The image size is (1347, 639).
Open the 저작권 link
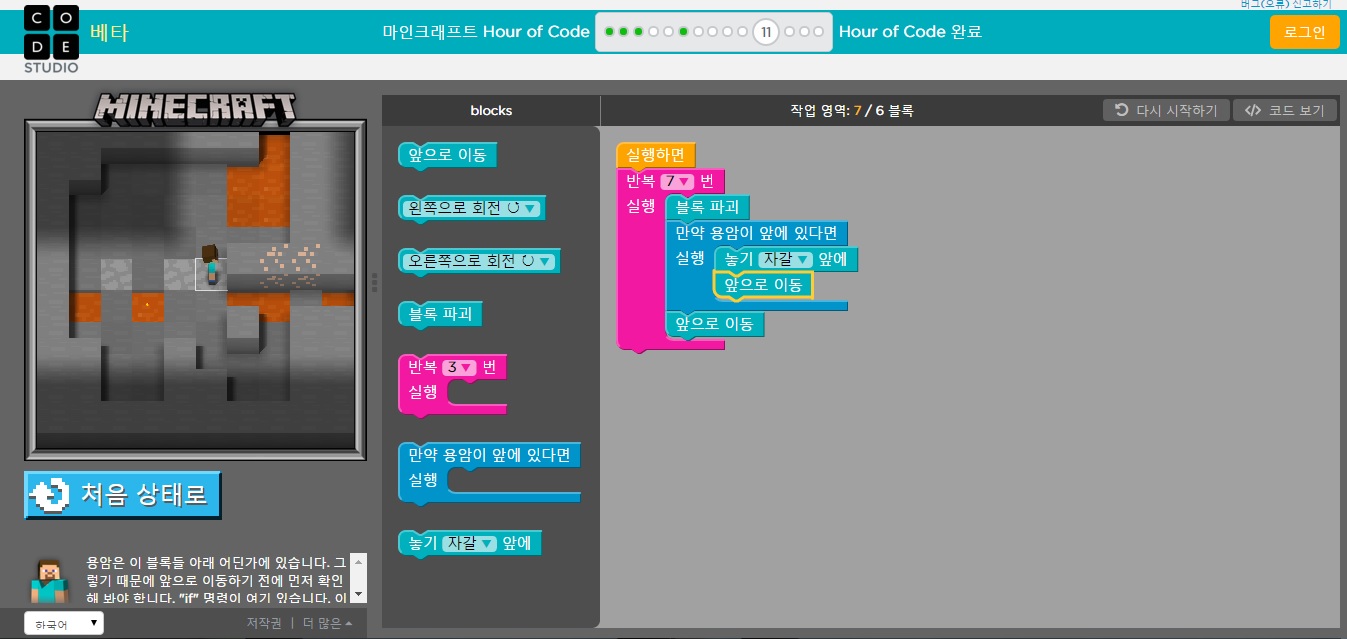click(x=264, y=623)
